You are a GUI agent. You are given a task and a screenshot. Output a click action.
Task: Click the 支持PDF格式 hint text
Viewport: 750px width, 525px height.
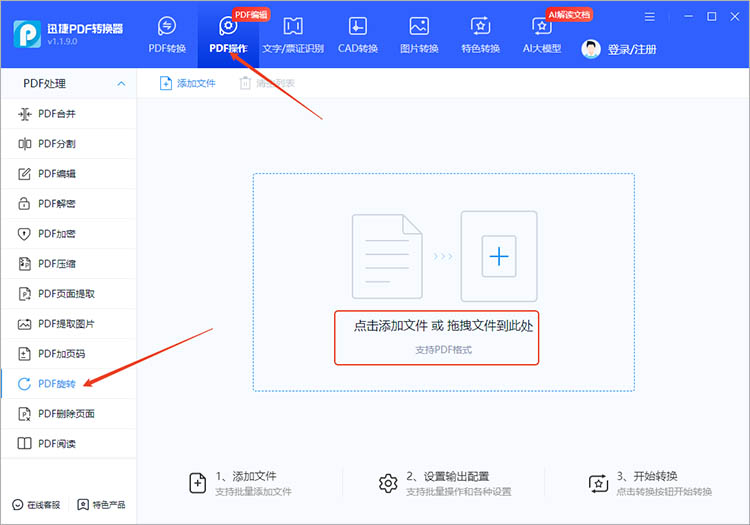pyautogui.click(x=443, y=350)
